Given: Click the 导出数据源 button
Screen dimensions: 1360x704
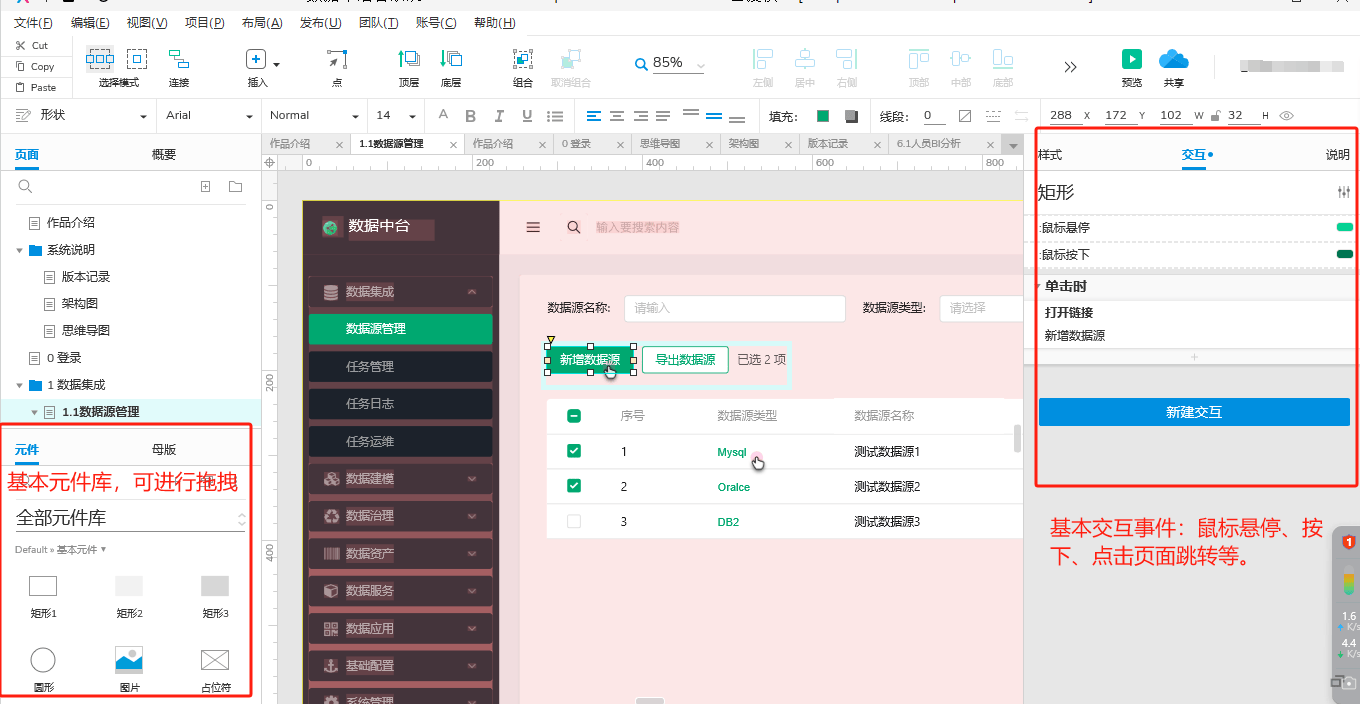Looking at the screenshot, I should point(685,360).
